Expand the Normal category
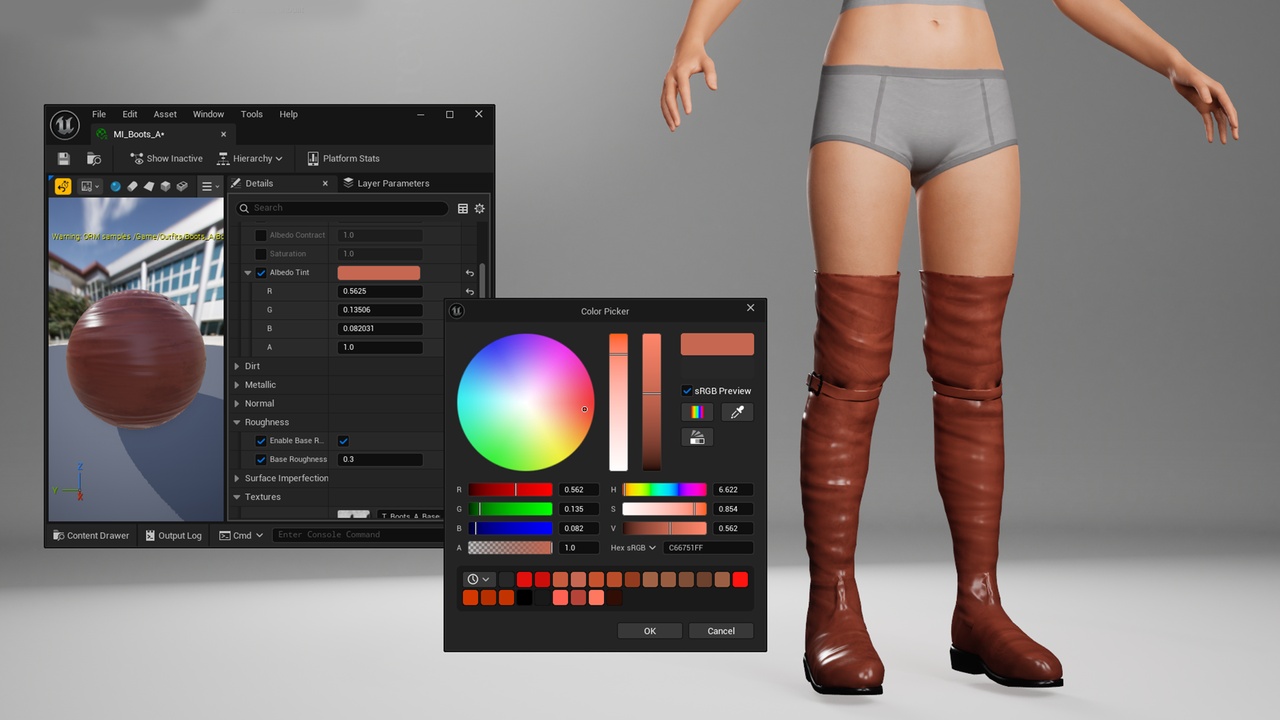 [237, 404]
